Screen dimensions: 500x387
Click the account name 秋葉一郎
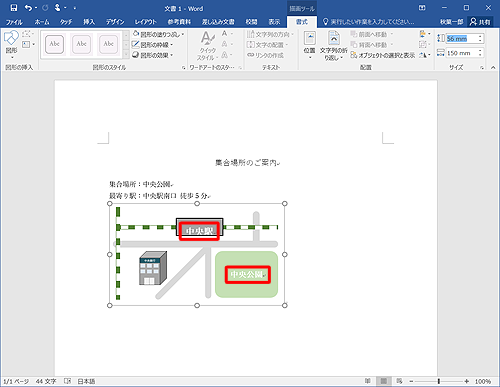click(451, 22)
